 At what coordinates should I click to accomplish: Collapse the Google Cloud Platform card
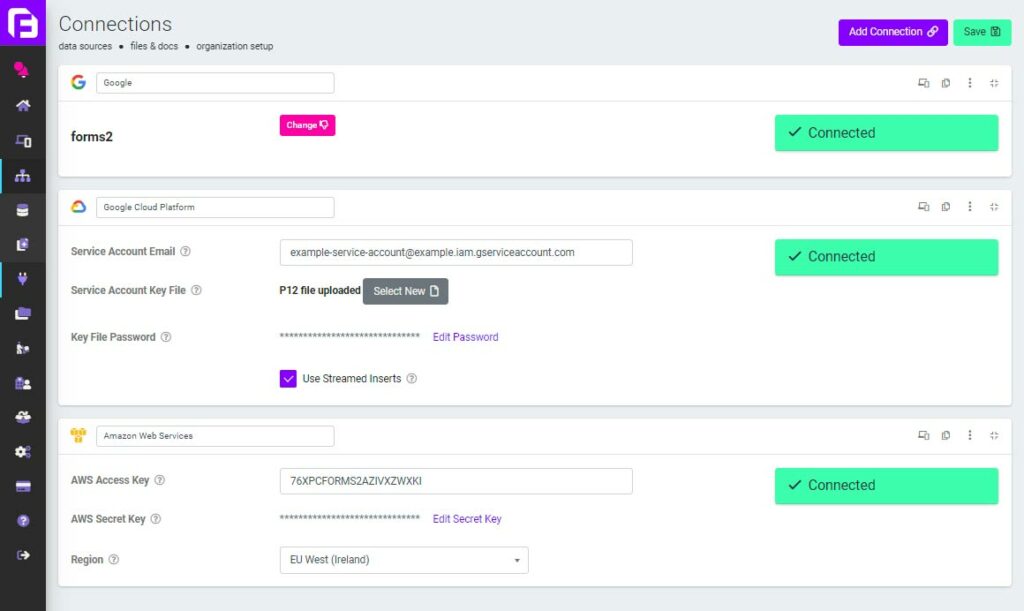994,207
